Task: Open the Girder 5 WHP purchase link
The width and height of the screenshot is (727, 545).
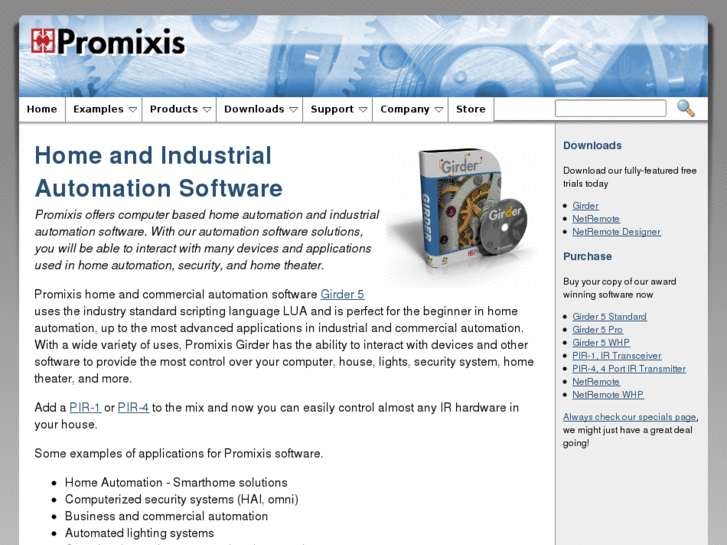Action: tap(601, 342)
